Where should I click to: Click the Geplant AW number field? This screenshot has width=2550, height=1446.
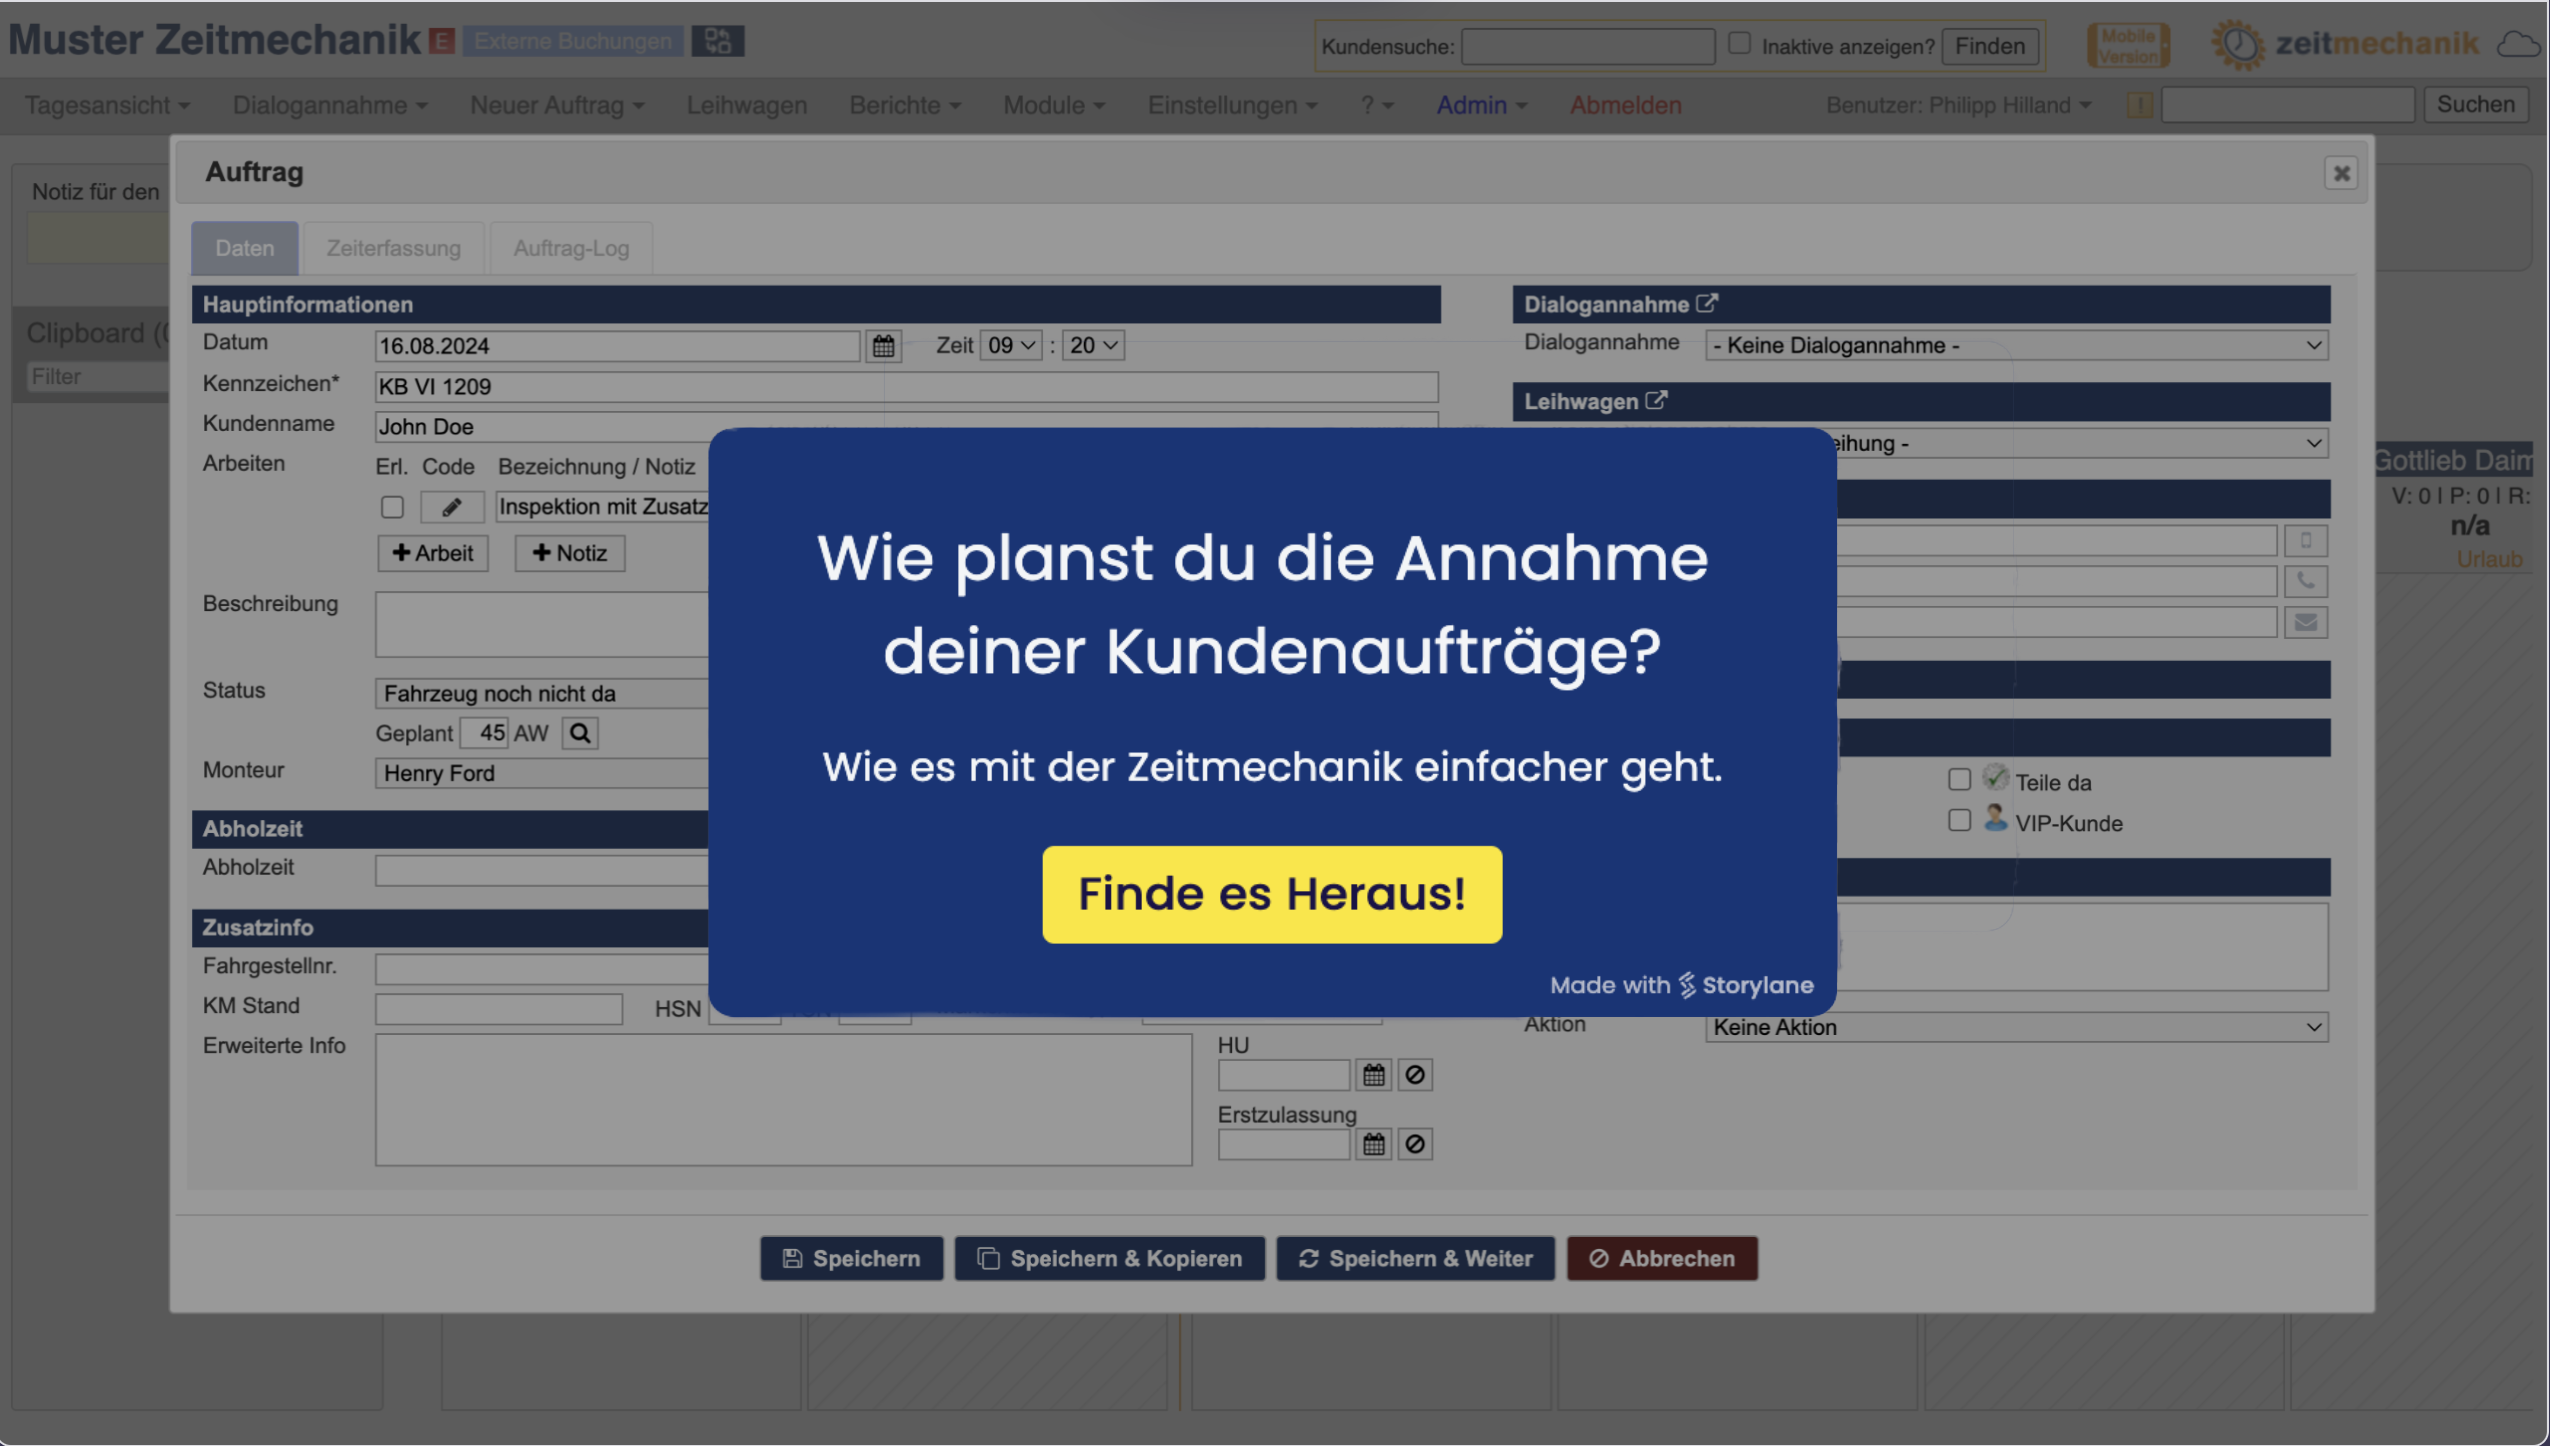click(x=484, y=733)
